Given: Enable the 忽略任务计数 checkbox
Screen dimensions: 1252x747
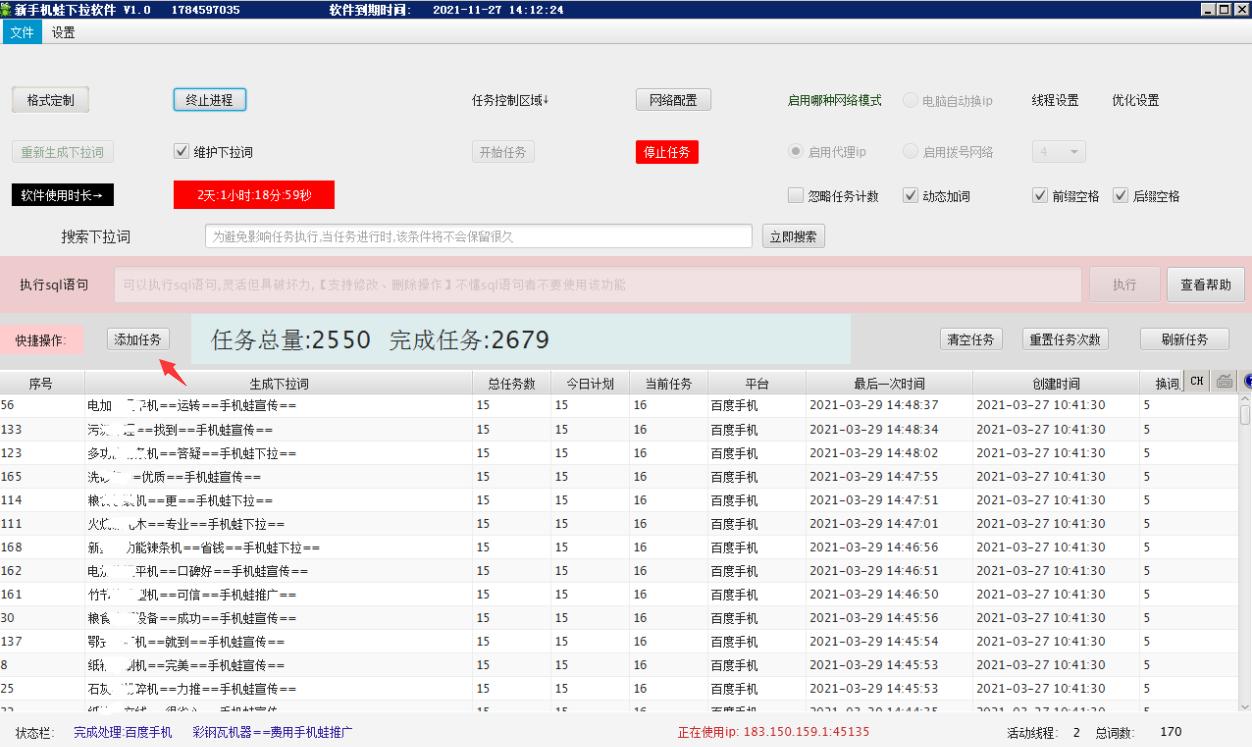Looking at the screenshot, I should 794,196.
